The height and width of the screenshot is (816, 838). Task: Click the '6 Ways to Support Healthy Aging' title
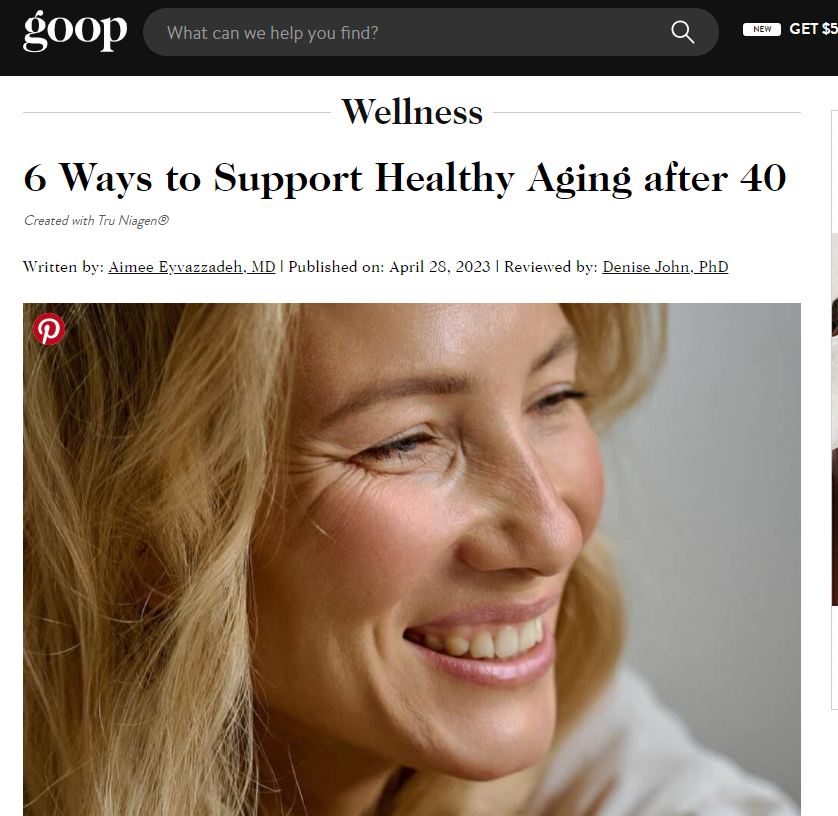click(x=404, y=178)
